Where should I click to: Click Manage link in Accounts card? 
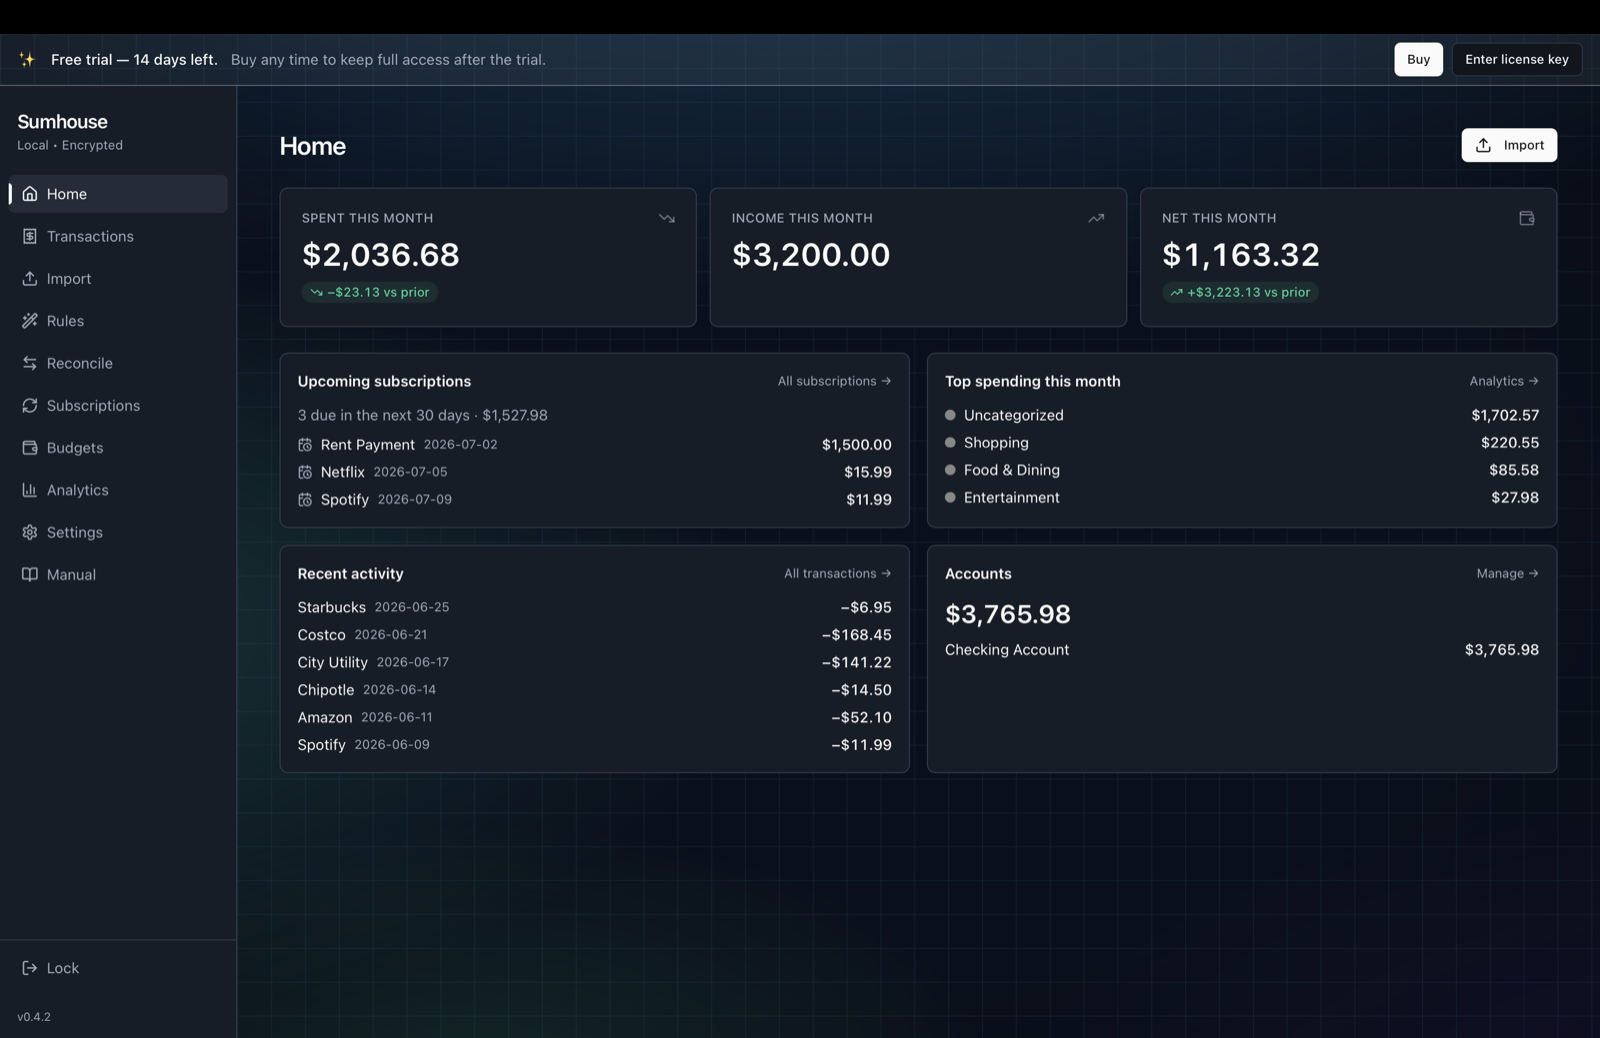[x=1507, y=573]
